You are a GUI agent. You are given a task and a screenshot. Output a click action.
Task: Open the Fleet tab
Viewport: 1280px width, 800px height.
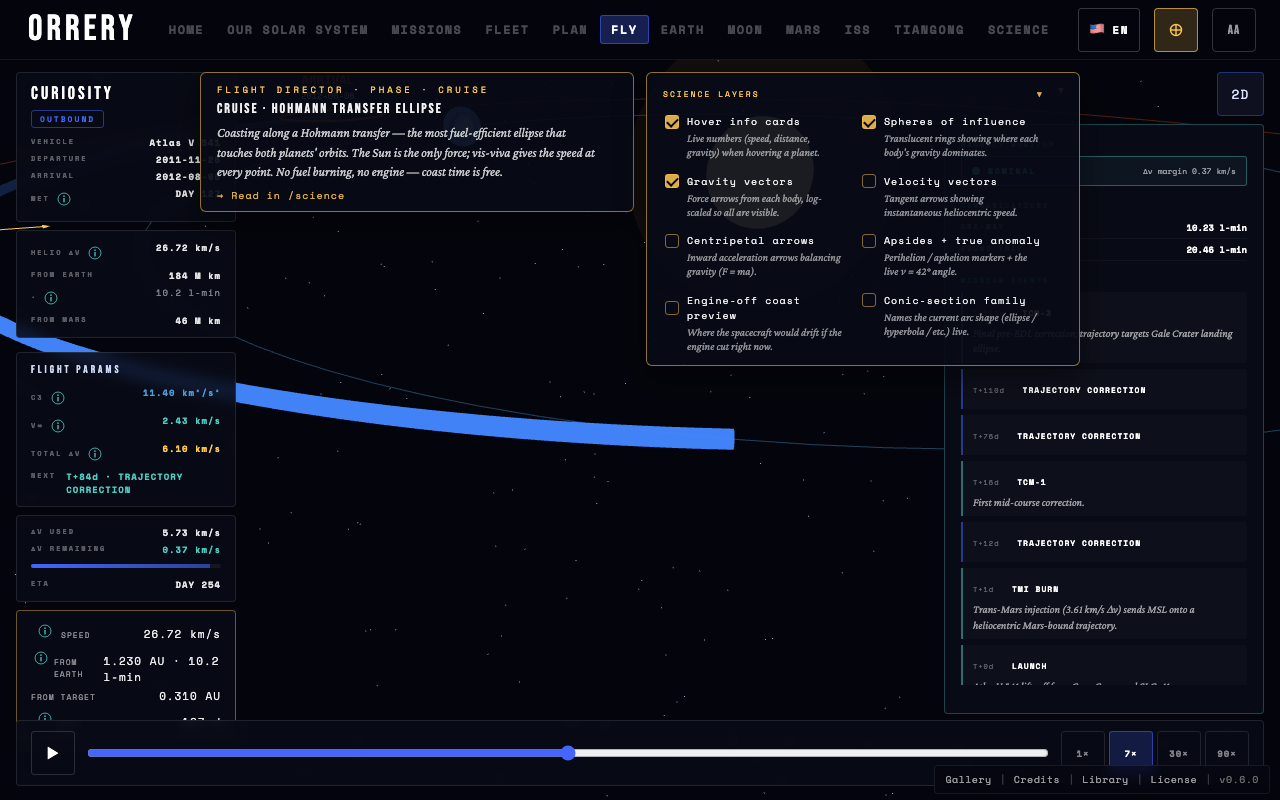(x=508, y=30)
